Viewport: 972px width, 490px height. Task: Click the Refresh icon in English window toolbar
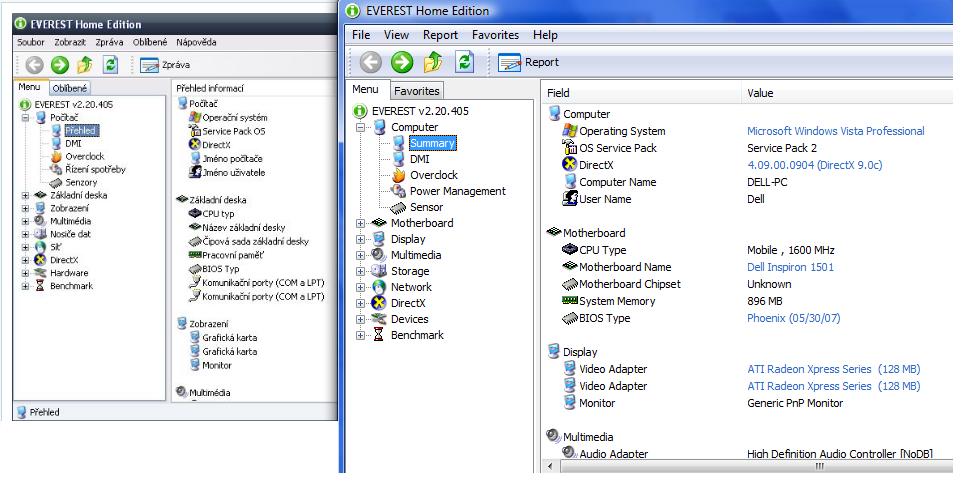coord(464,62)
